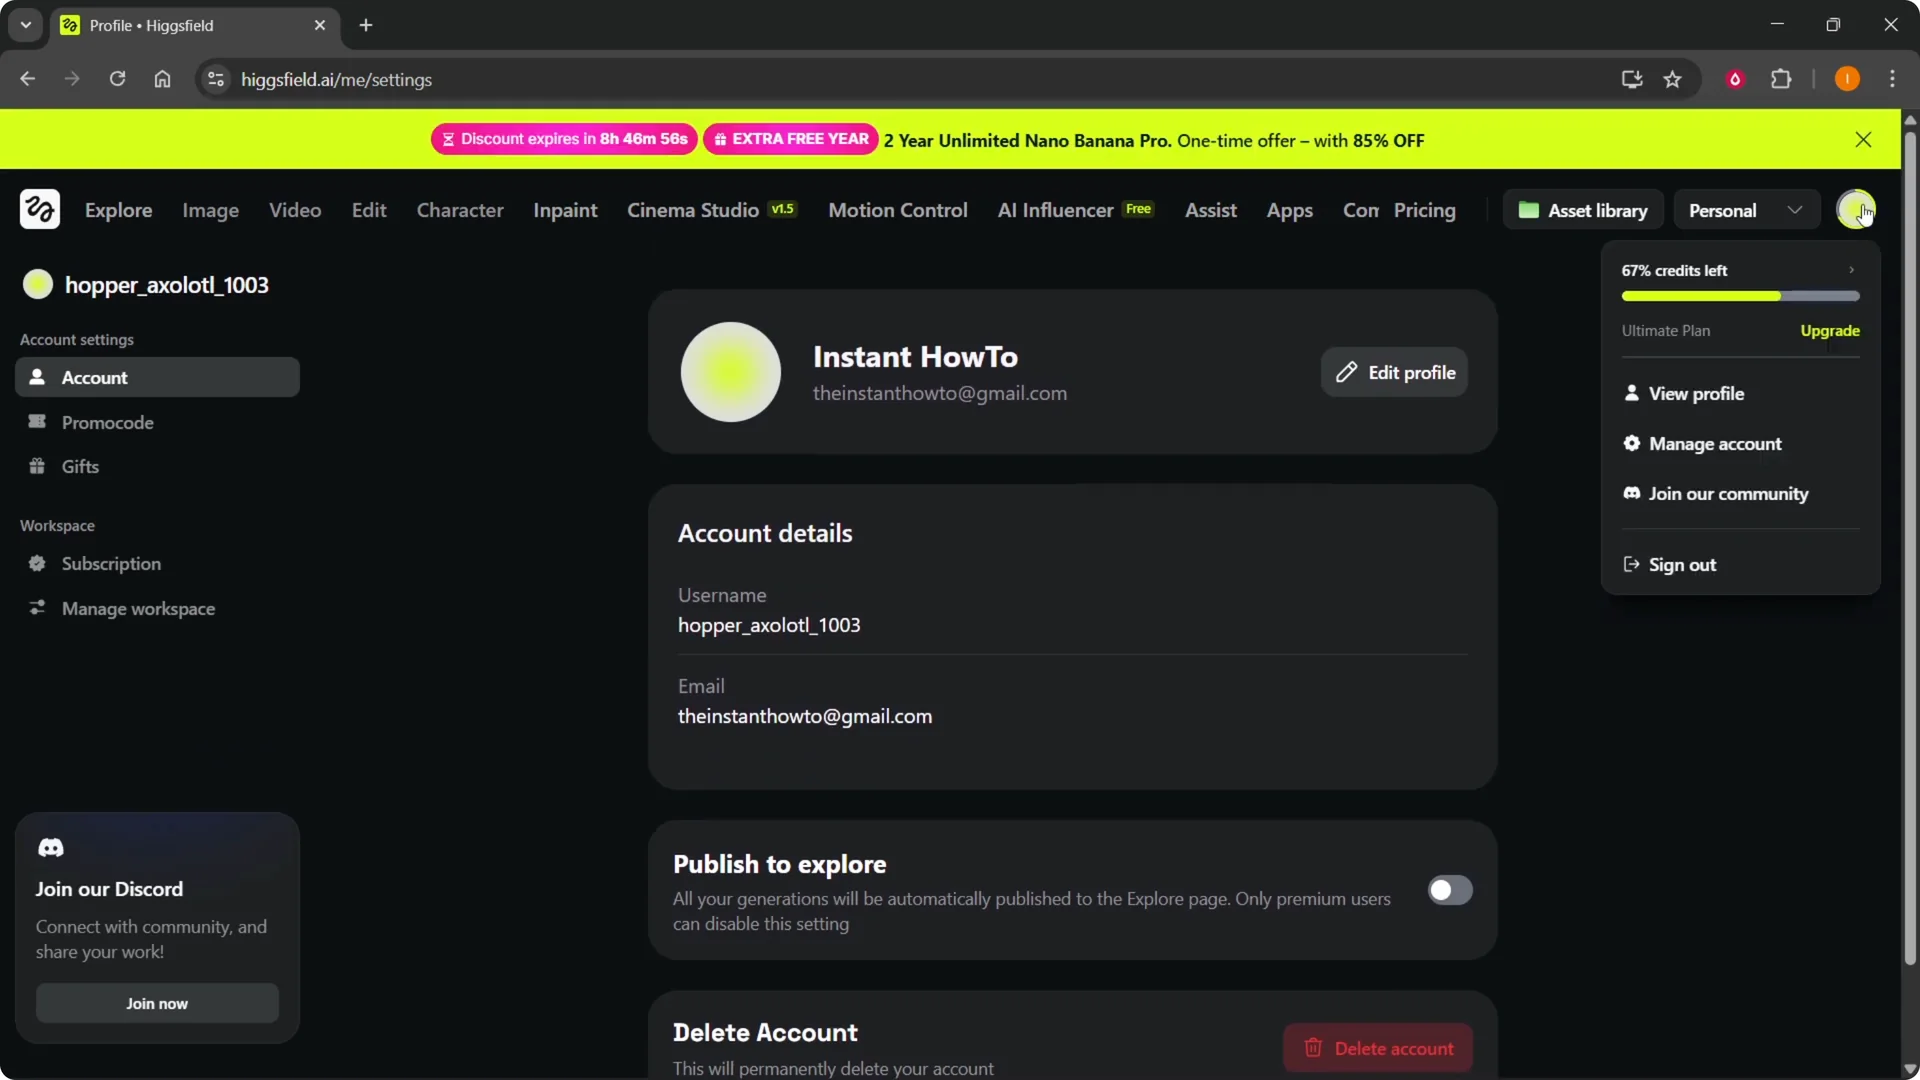Click the Gifts icon in sidebar
The width and height of the screenshot is (1920, 1080).
click(37, 466)
